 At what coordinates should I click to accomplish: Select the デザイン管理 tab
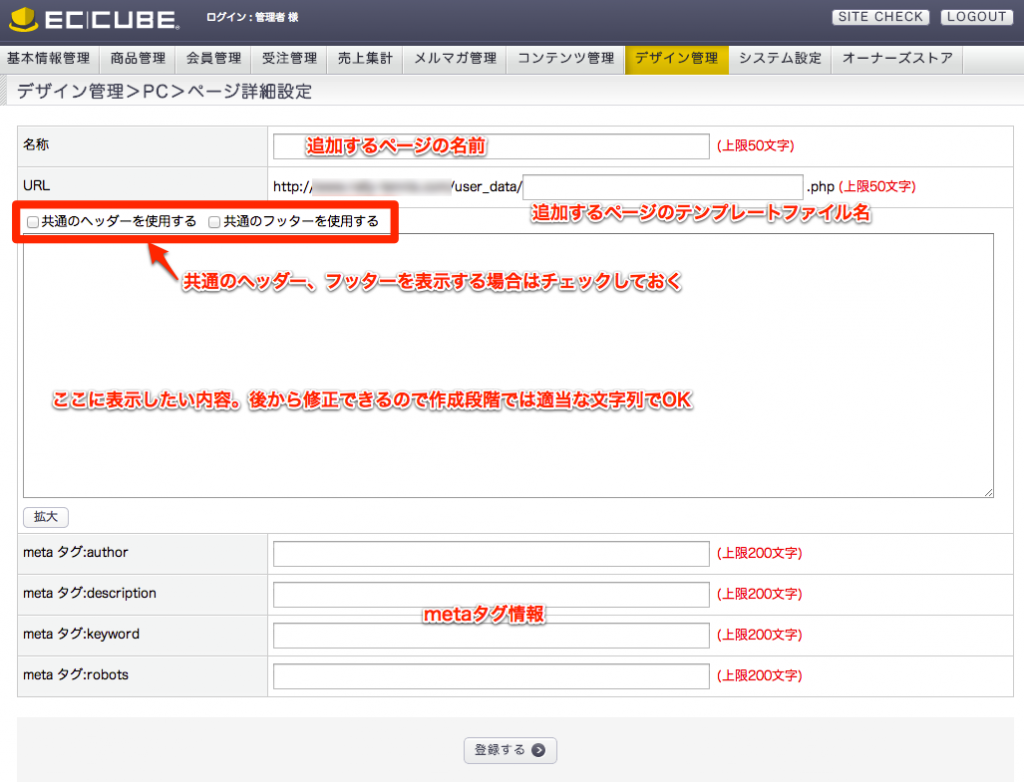[676, 59]
